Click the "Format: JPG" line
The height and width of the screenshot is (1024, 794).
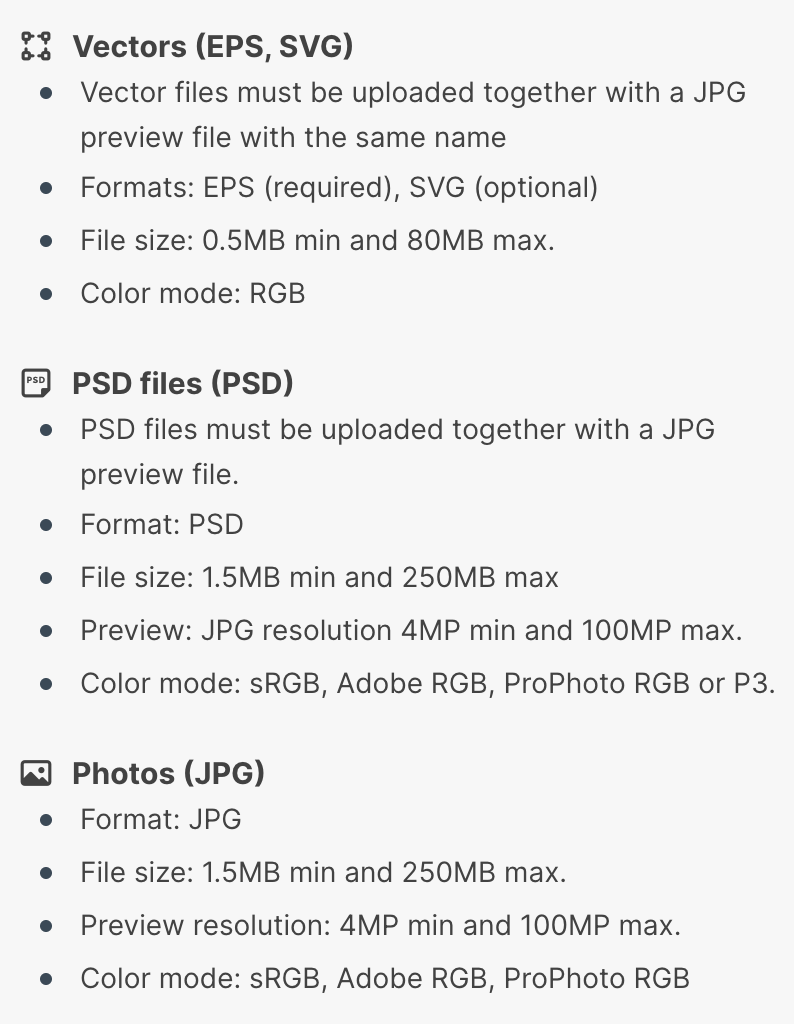coord(161,820)
